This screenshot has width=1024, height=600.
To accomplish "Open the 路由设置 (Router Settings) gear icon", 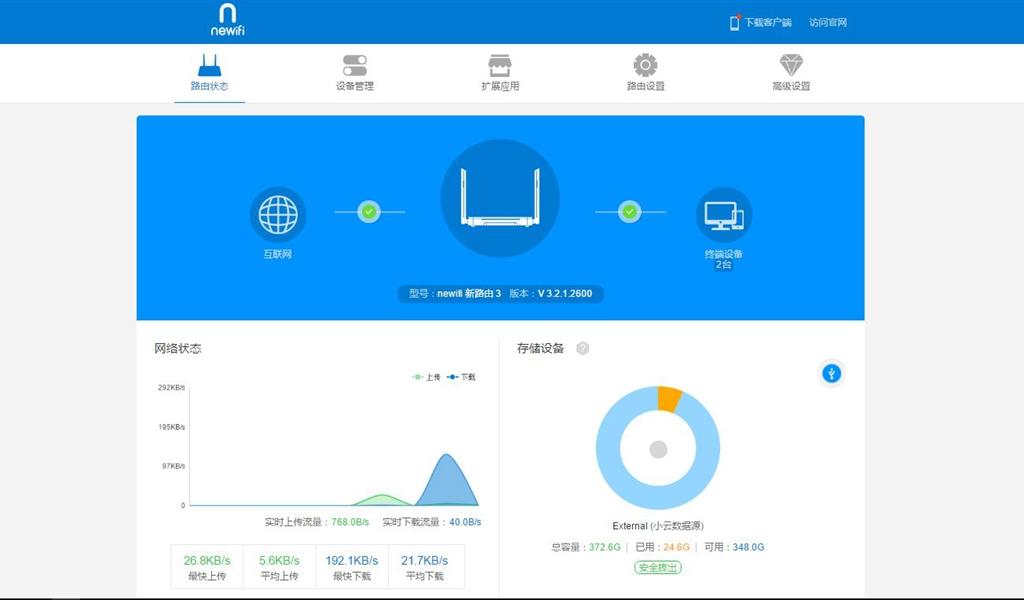I will pyautogui.click(x=643, y=73).
